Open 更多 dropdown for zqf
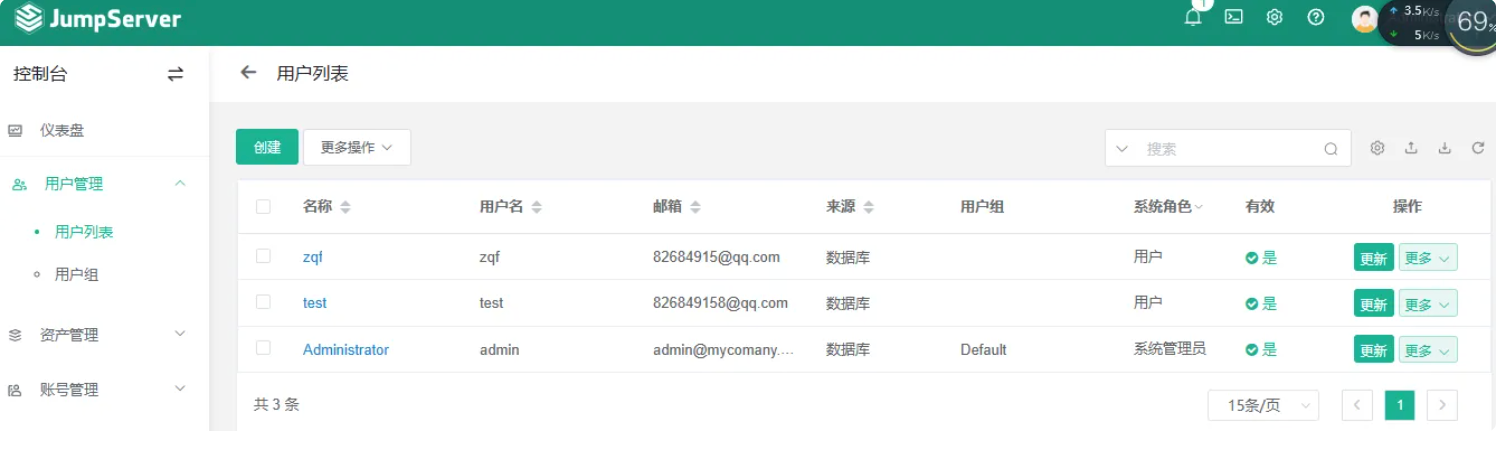1500x460 pixels. coord(1427,258)
